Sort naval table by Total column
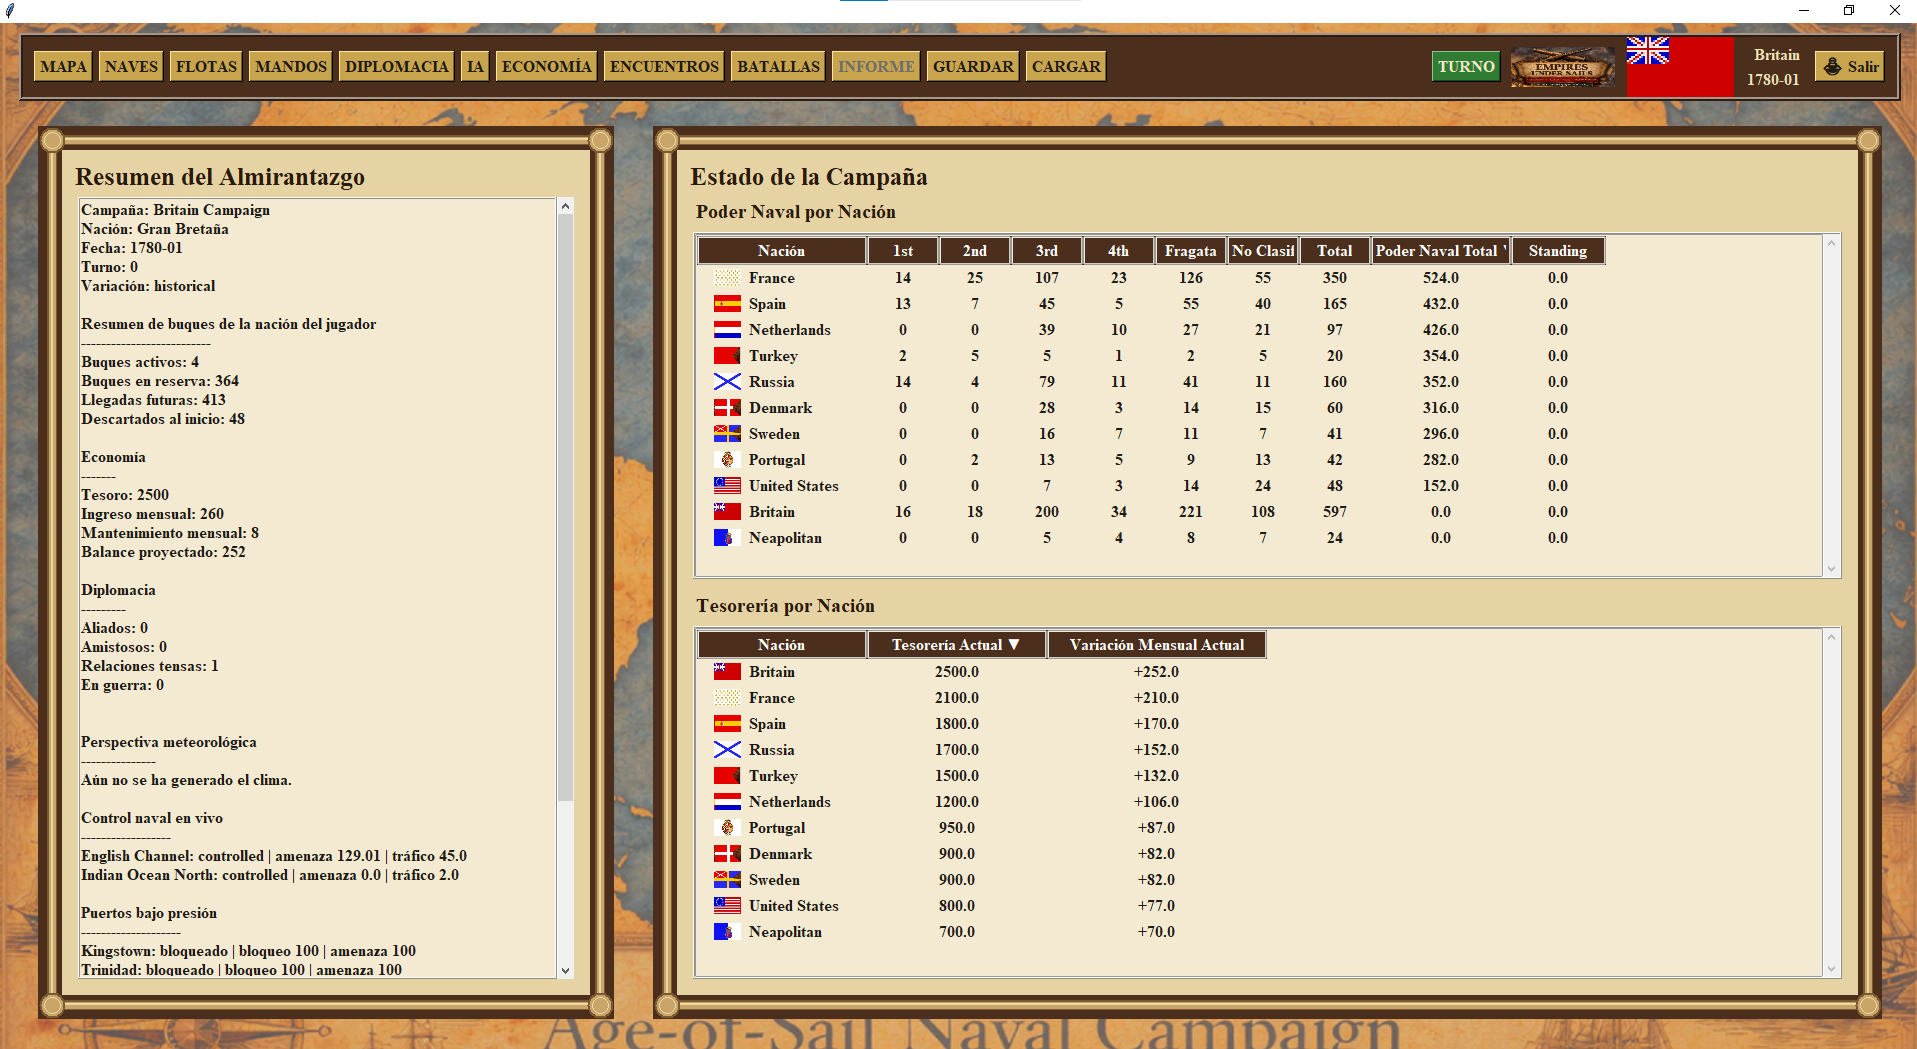Screen dimensions: 1917x1049 pyautogui.click(x=1335, y=251)
